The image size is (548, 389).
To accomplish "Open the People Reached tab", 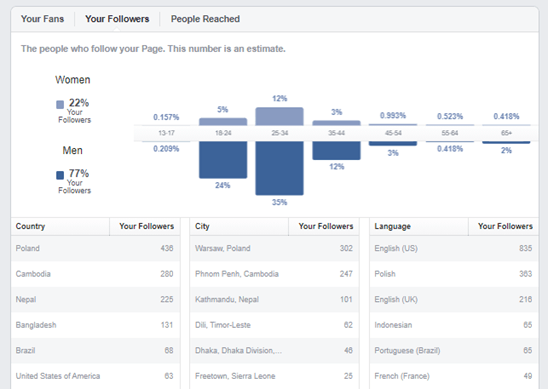I will click(205, 19).
